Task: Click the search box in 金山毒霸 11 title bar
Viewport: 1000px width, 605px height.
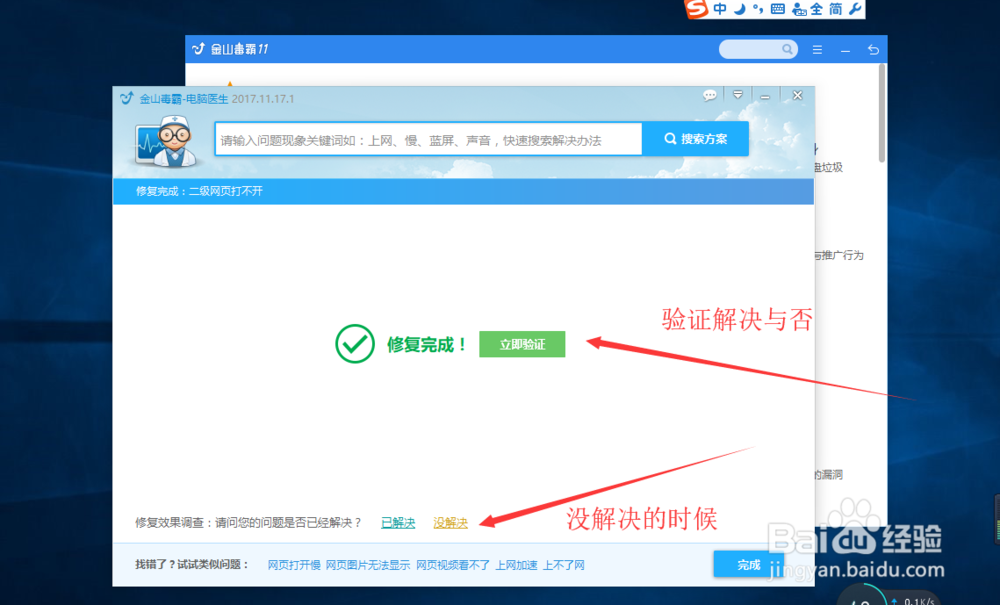Action: click(758, 49)
